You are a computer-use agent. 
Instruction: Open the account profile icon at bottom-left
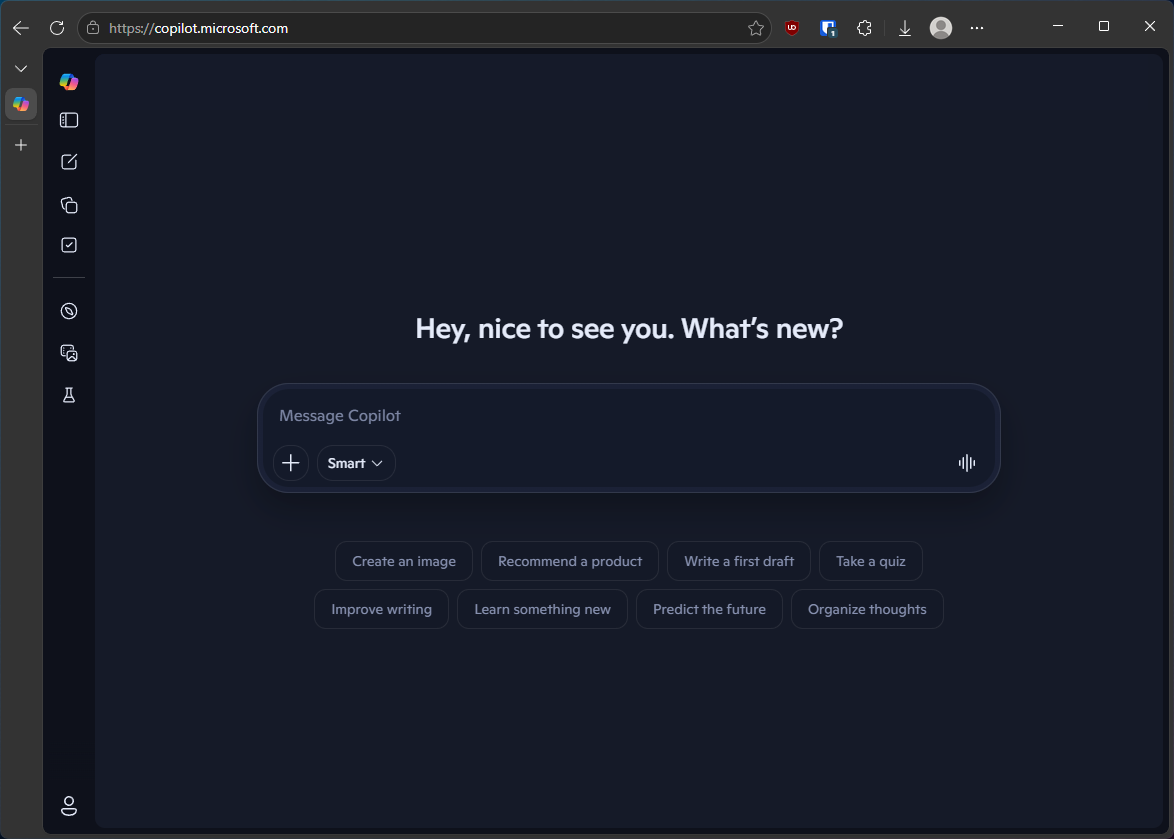point(69,805)
